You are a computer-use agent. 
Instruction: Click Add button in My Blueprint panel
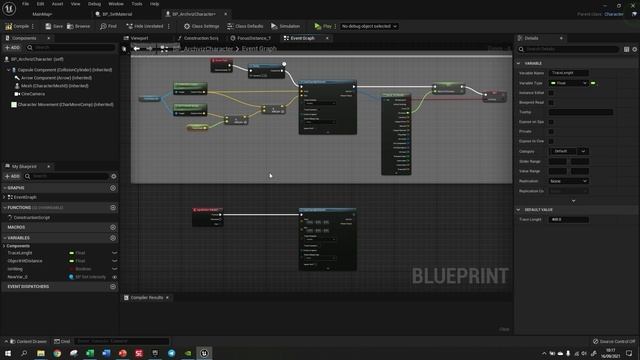pyautogui.click(x=12, y=176)
